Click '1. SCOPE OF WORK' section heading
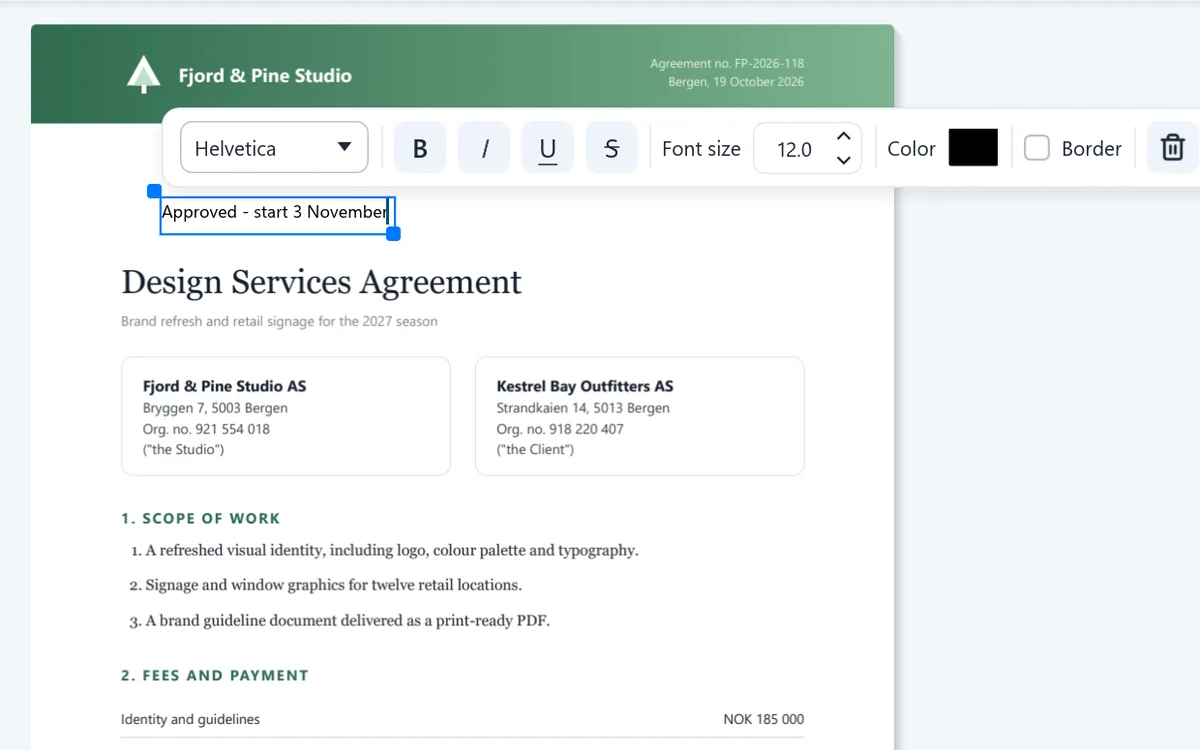 coord(201,518)
